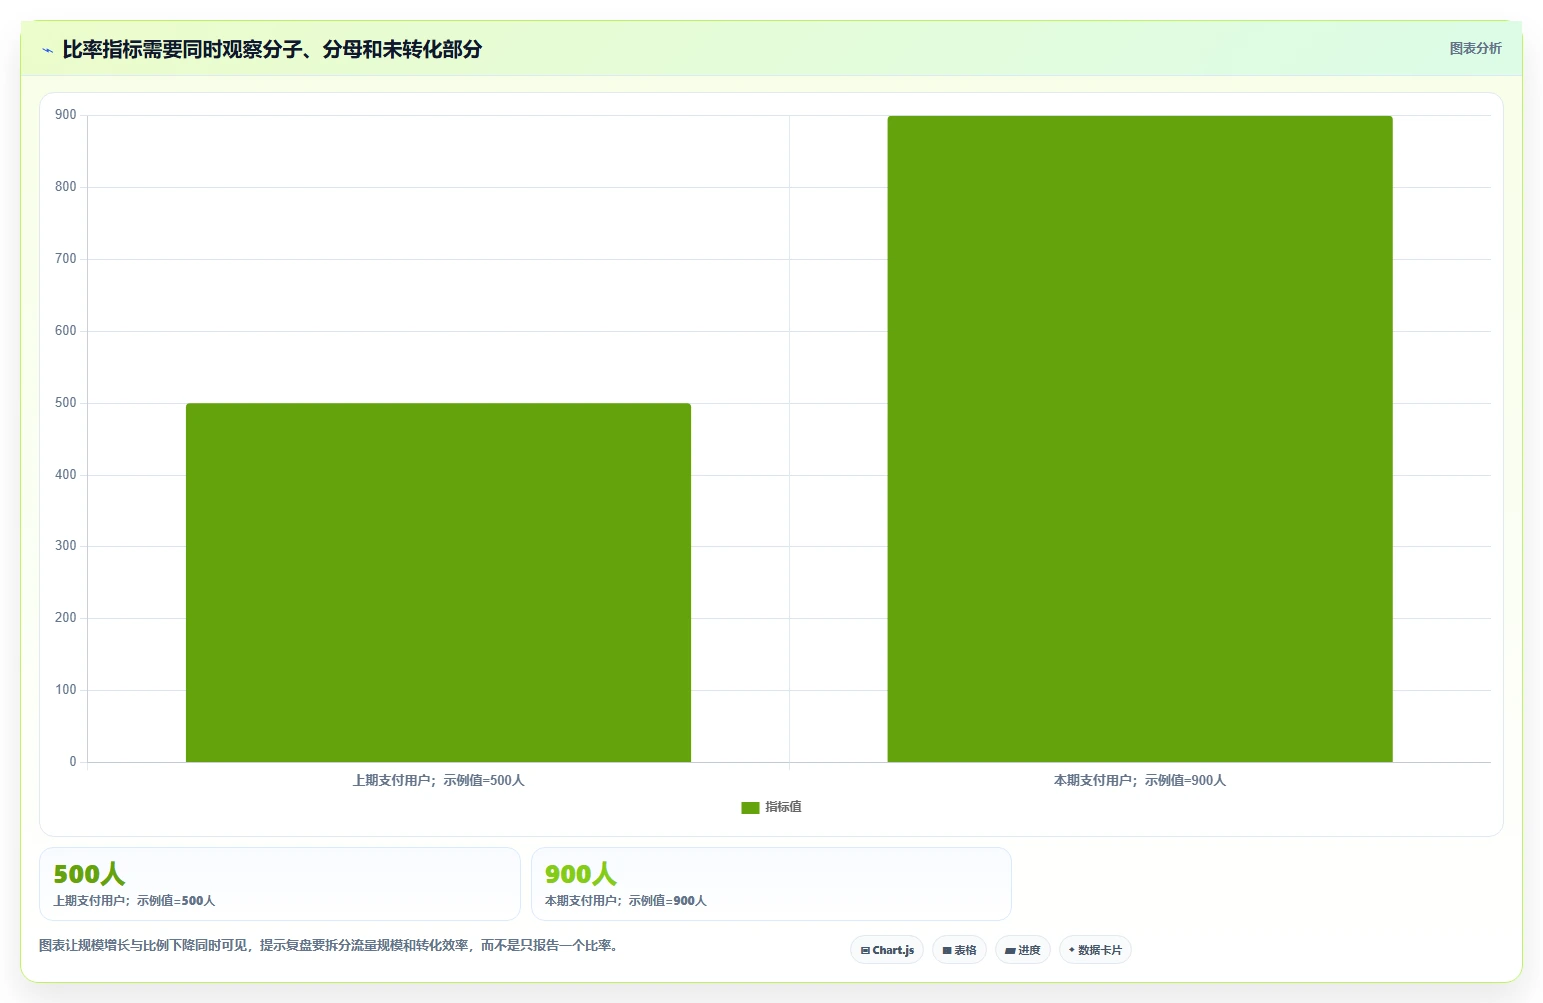Click y-axis tick label 500
Viewport: 1543px width, 1003px height.
(x=66, y=403)
